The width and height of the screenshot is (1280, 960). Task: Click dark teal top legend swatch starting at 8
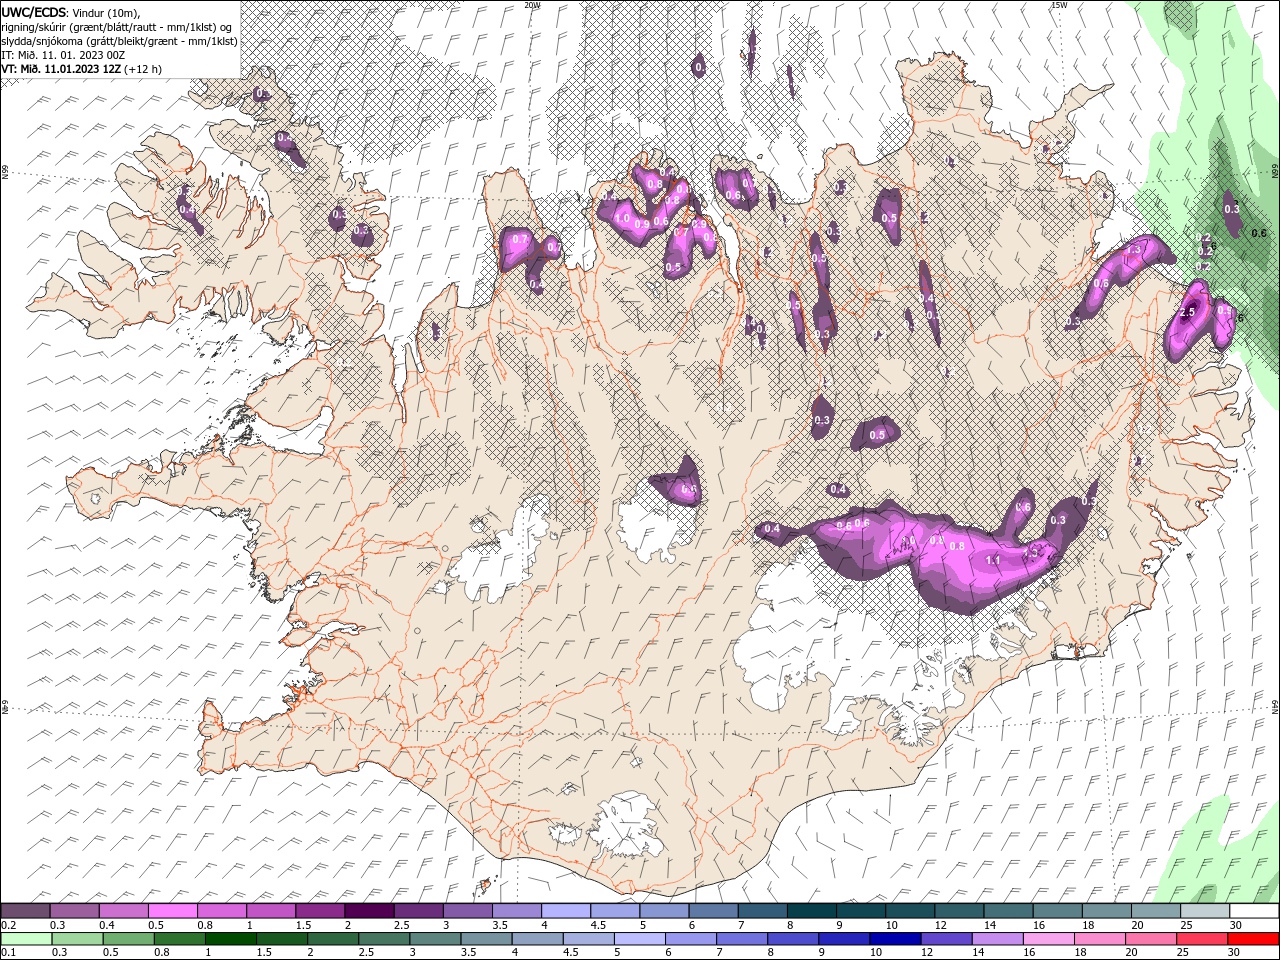[811, 911]
